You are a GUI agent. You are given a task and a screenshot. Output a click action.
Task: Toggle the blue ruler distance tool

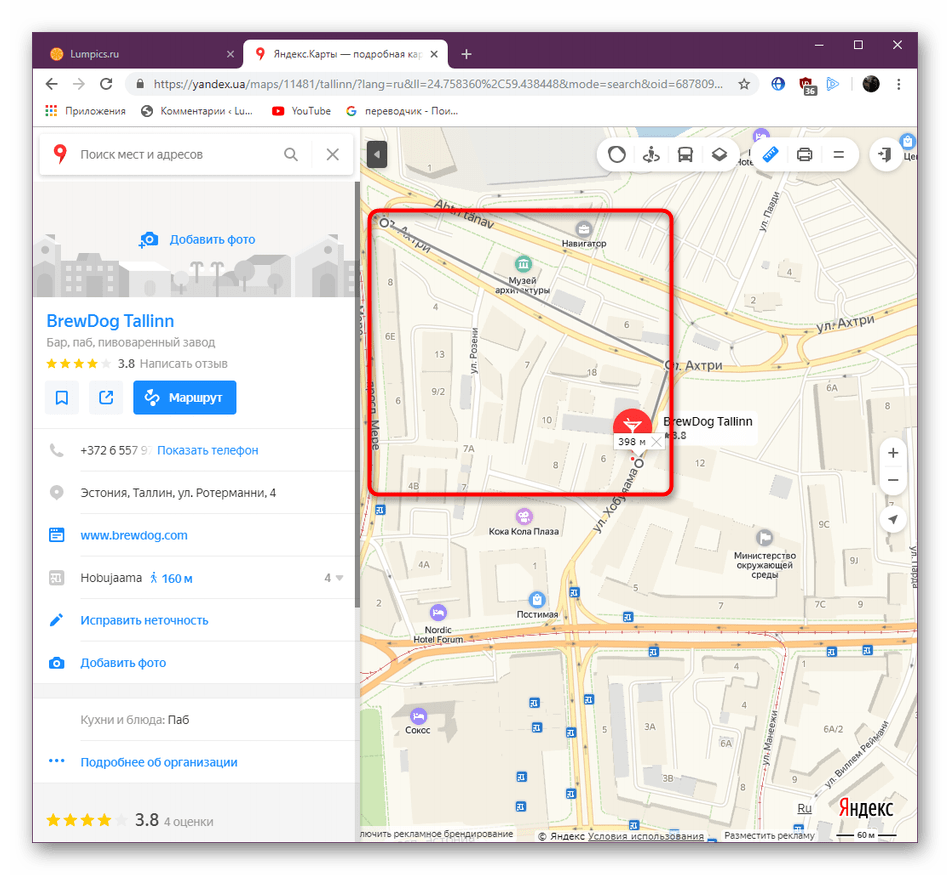[770, 155]
